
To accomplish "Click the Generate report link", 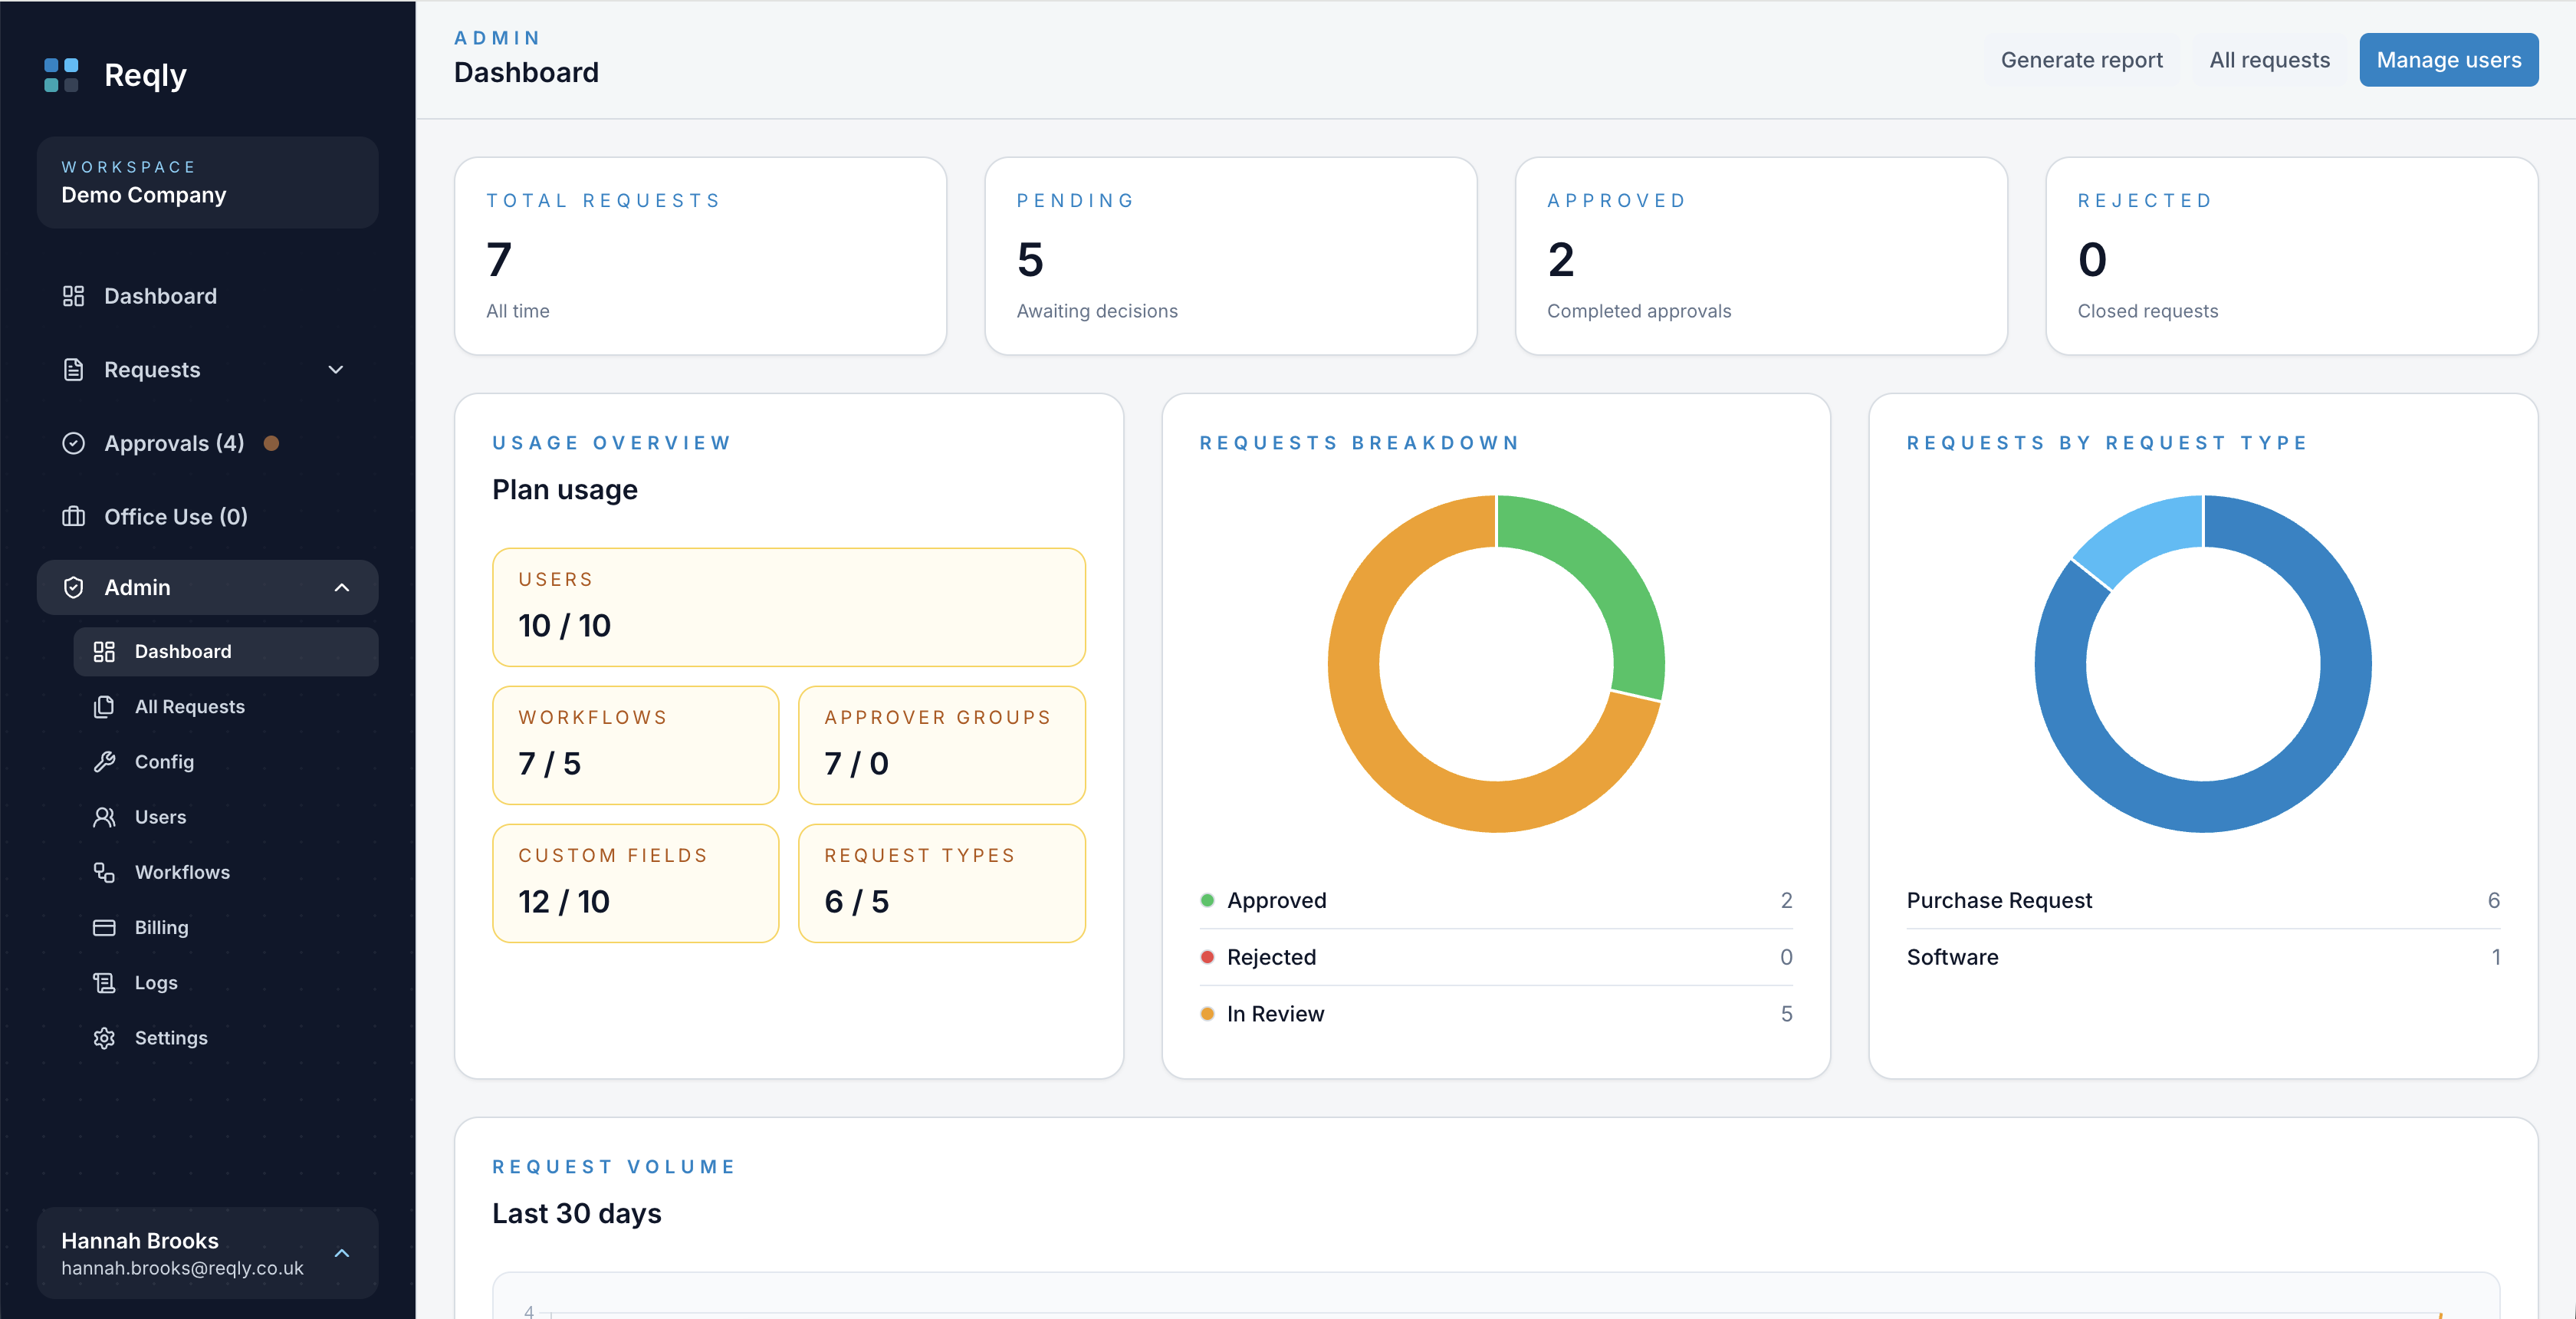I will pyautogui.click(x=2081, y=60).
